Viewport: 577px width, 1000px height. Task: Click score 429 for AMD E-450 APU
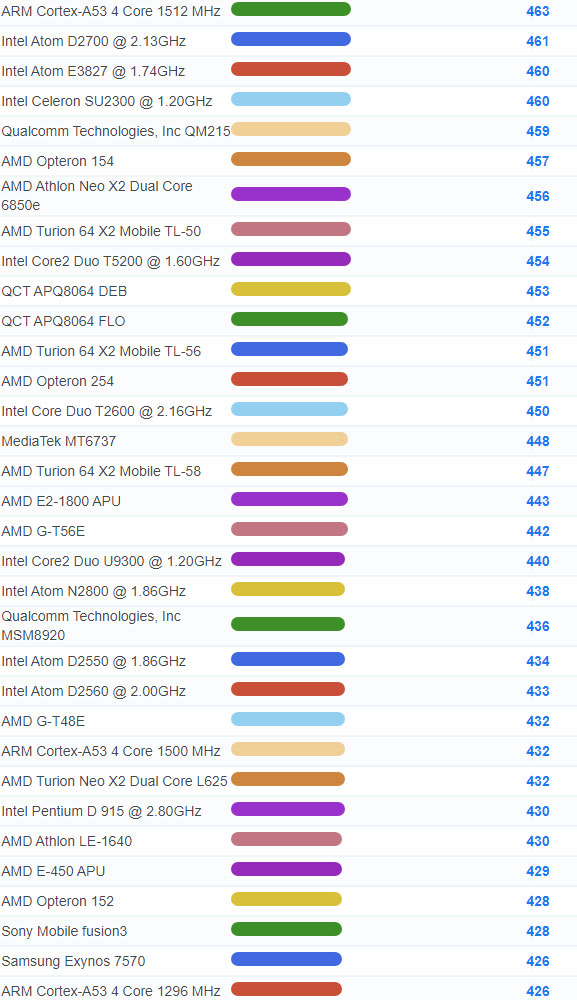pos(537,871)
